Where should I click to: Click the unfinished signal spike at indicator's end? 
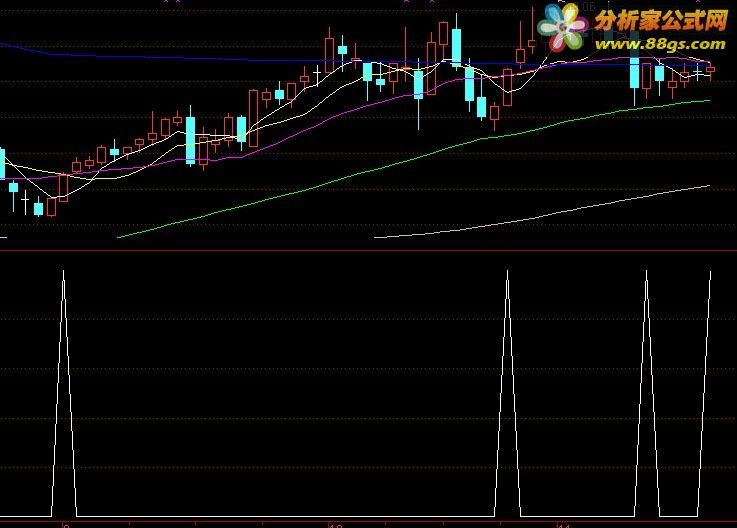(704, 393)
